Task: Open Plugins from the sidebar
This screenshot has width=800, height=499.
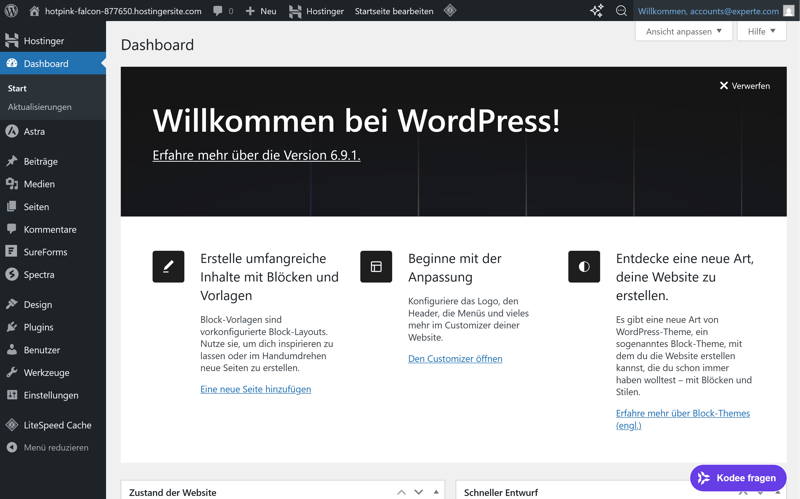Action: (x=38, y=327)
